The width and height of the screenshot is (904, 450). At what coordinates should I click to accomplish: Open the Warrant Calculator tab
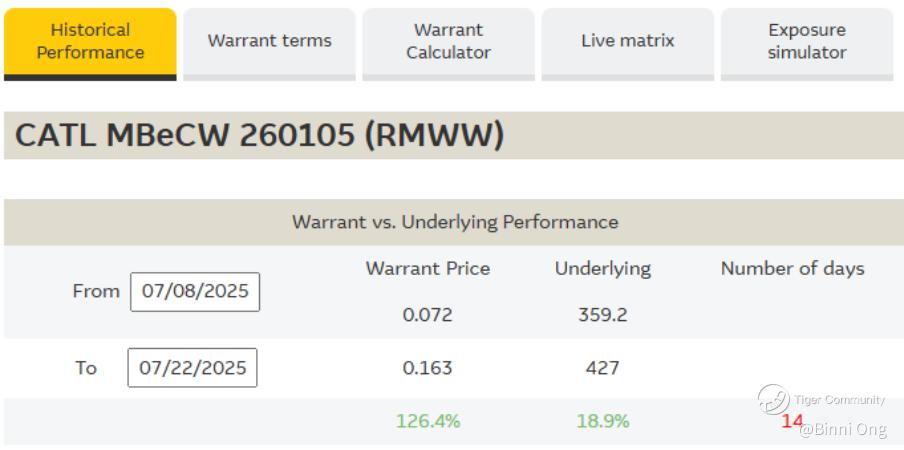[x=448, y=41]
